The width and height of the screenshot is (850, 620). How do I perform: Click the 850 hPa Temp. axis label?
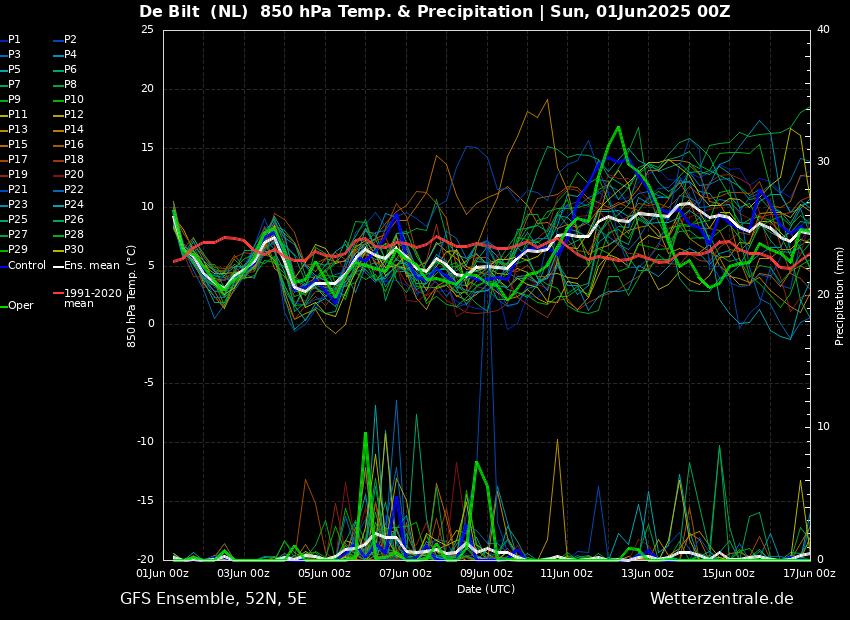pyautogui.click(x=131, y=296)
